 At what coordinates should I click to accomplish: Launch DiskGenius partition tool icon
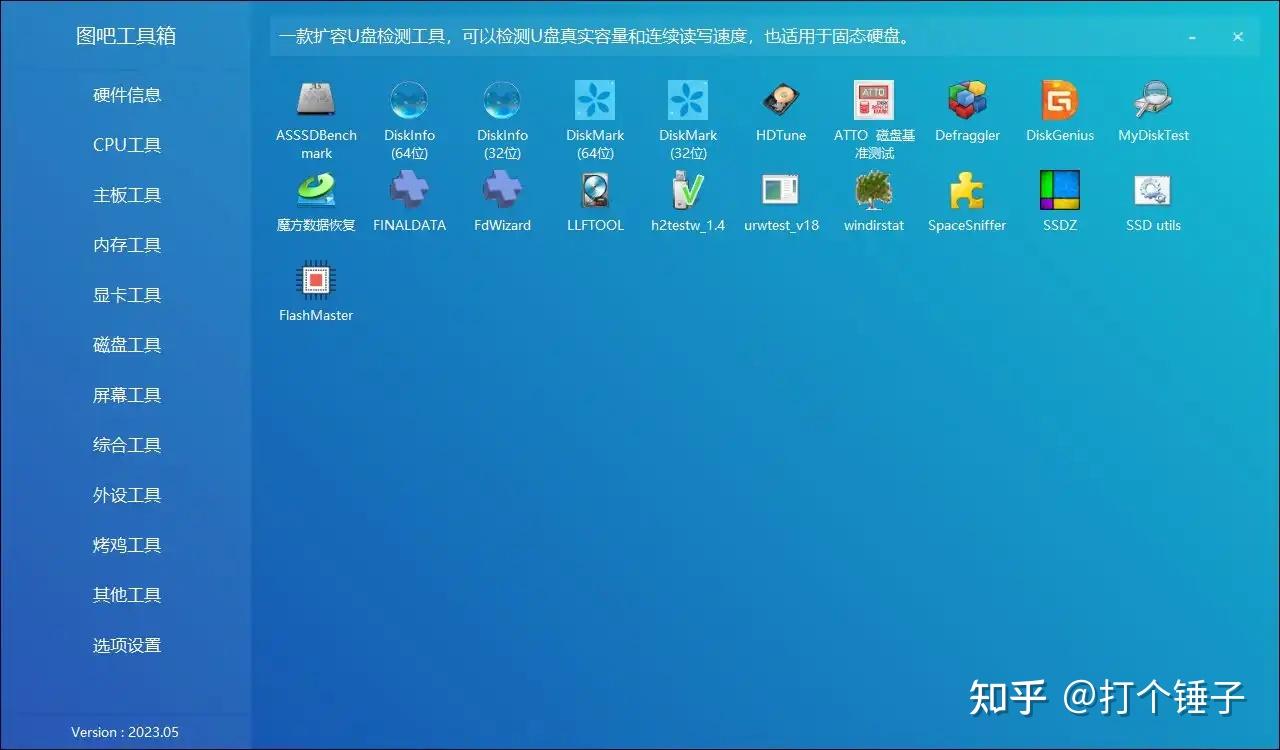tap(1060, 100)
